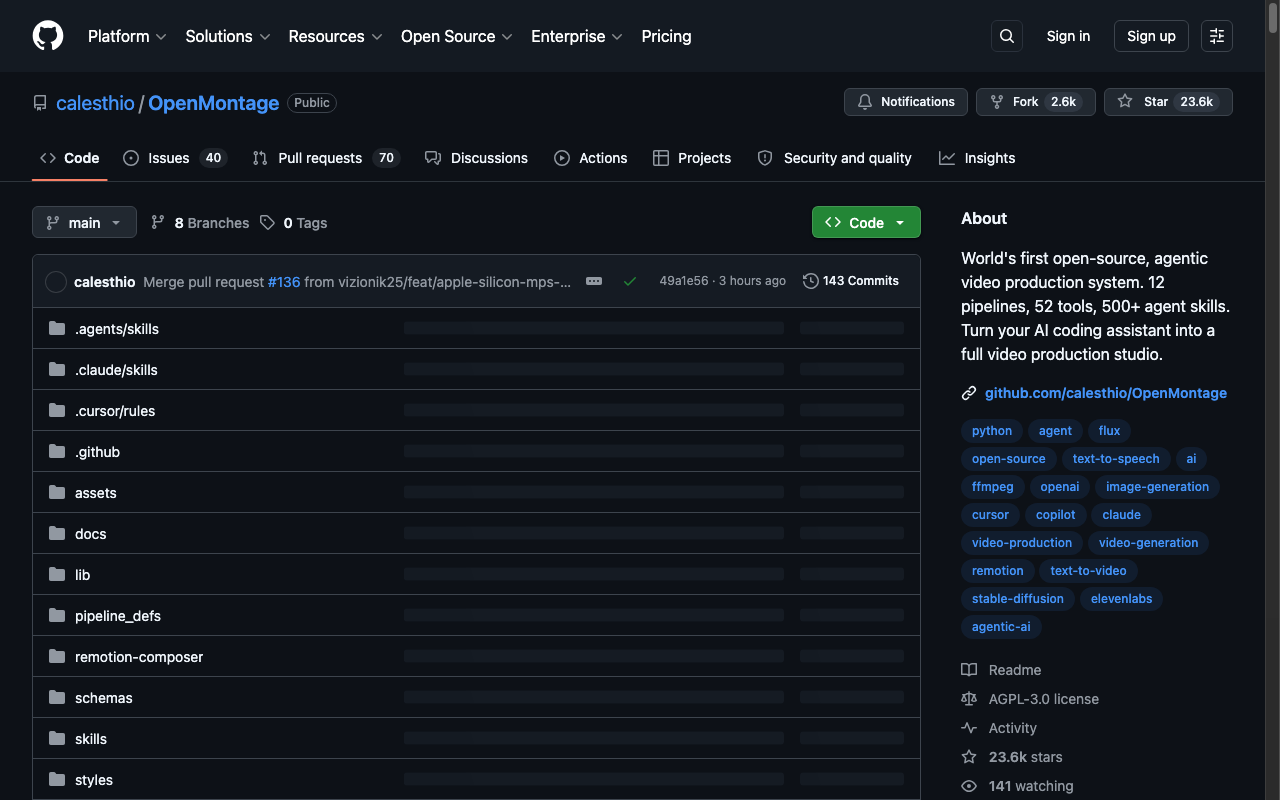
Task: Open the Projects tab
Action: [x=692, y=158]
